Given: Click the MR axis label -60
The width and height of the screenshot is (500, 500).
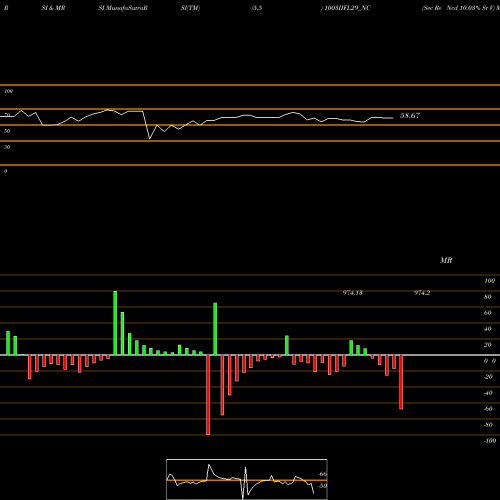Looking at the screenshot, I should [x=488, y=409].
